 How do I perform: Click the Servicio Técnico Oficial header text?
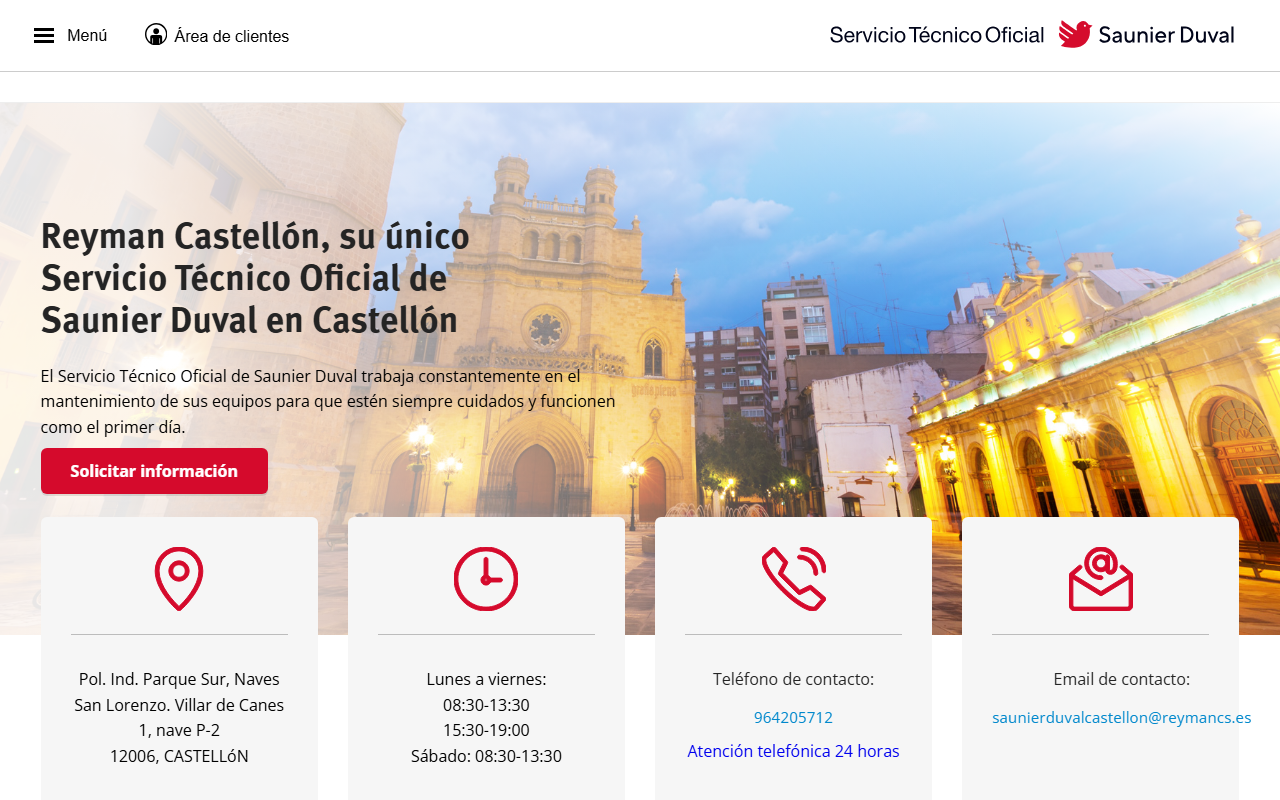936,35
